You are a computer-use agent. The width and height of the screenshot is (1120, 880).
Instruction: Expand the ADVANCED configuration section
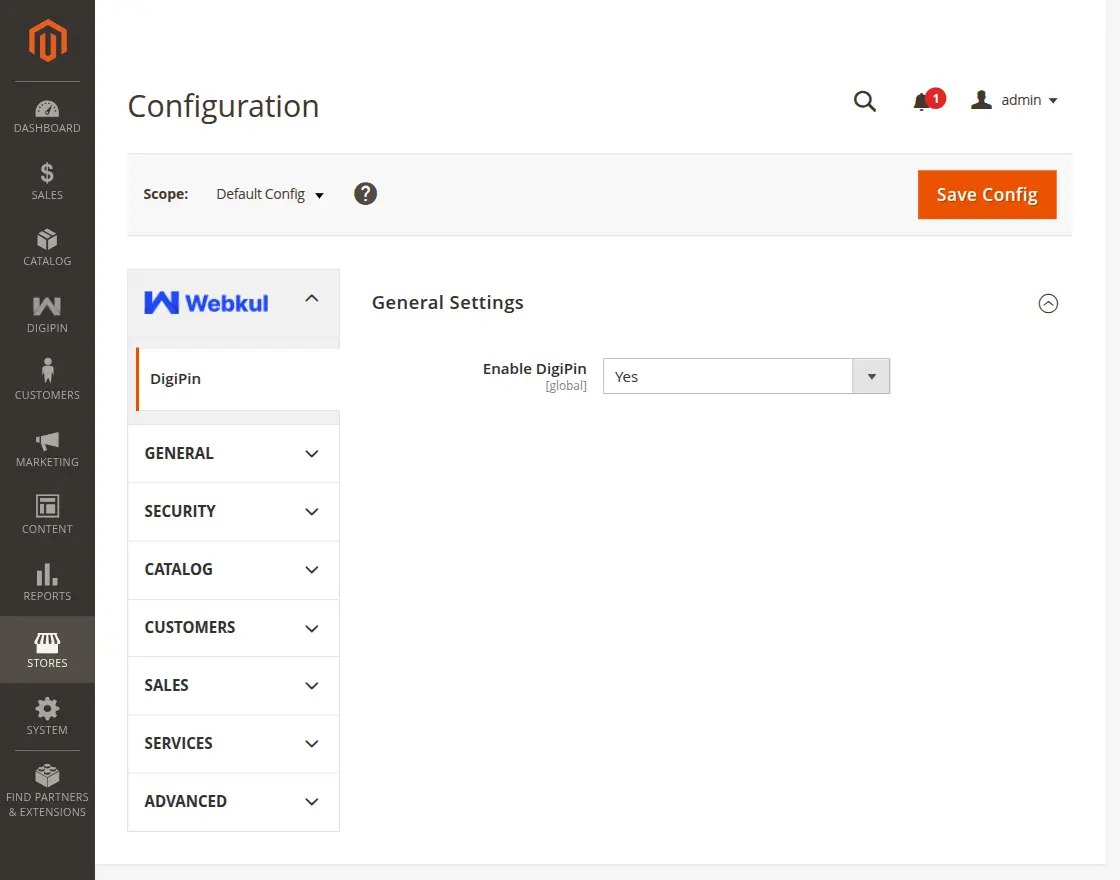coord(233,802)
